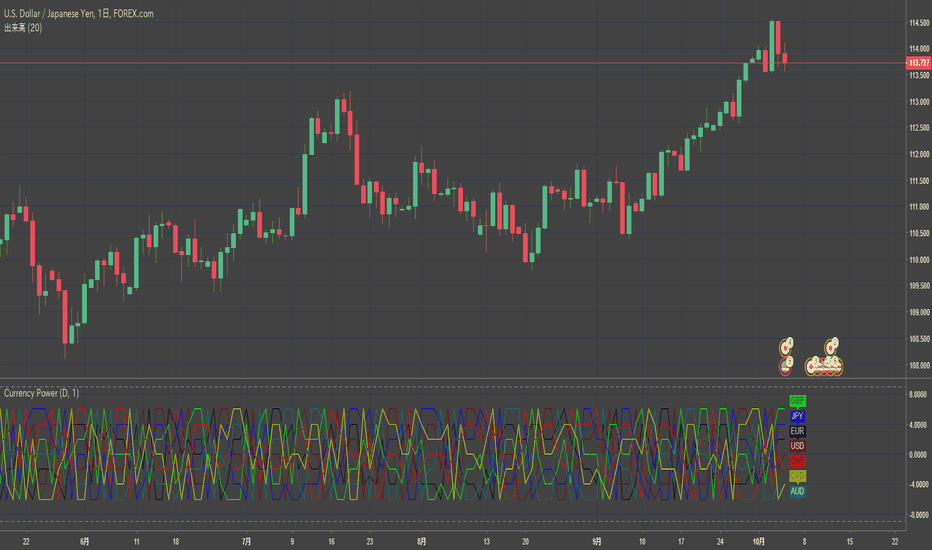The width and height of the screenshot is (932, 550).
Task: Click the 8.0000 indicator scale label
Action: click(918, 394)
